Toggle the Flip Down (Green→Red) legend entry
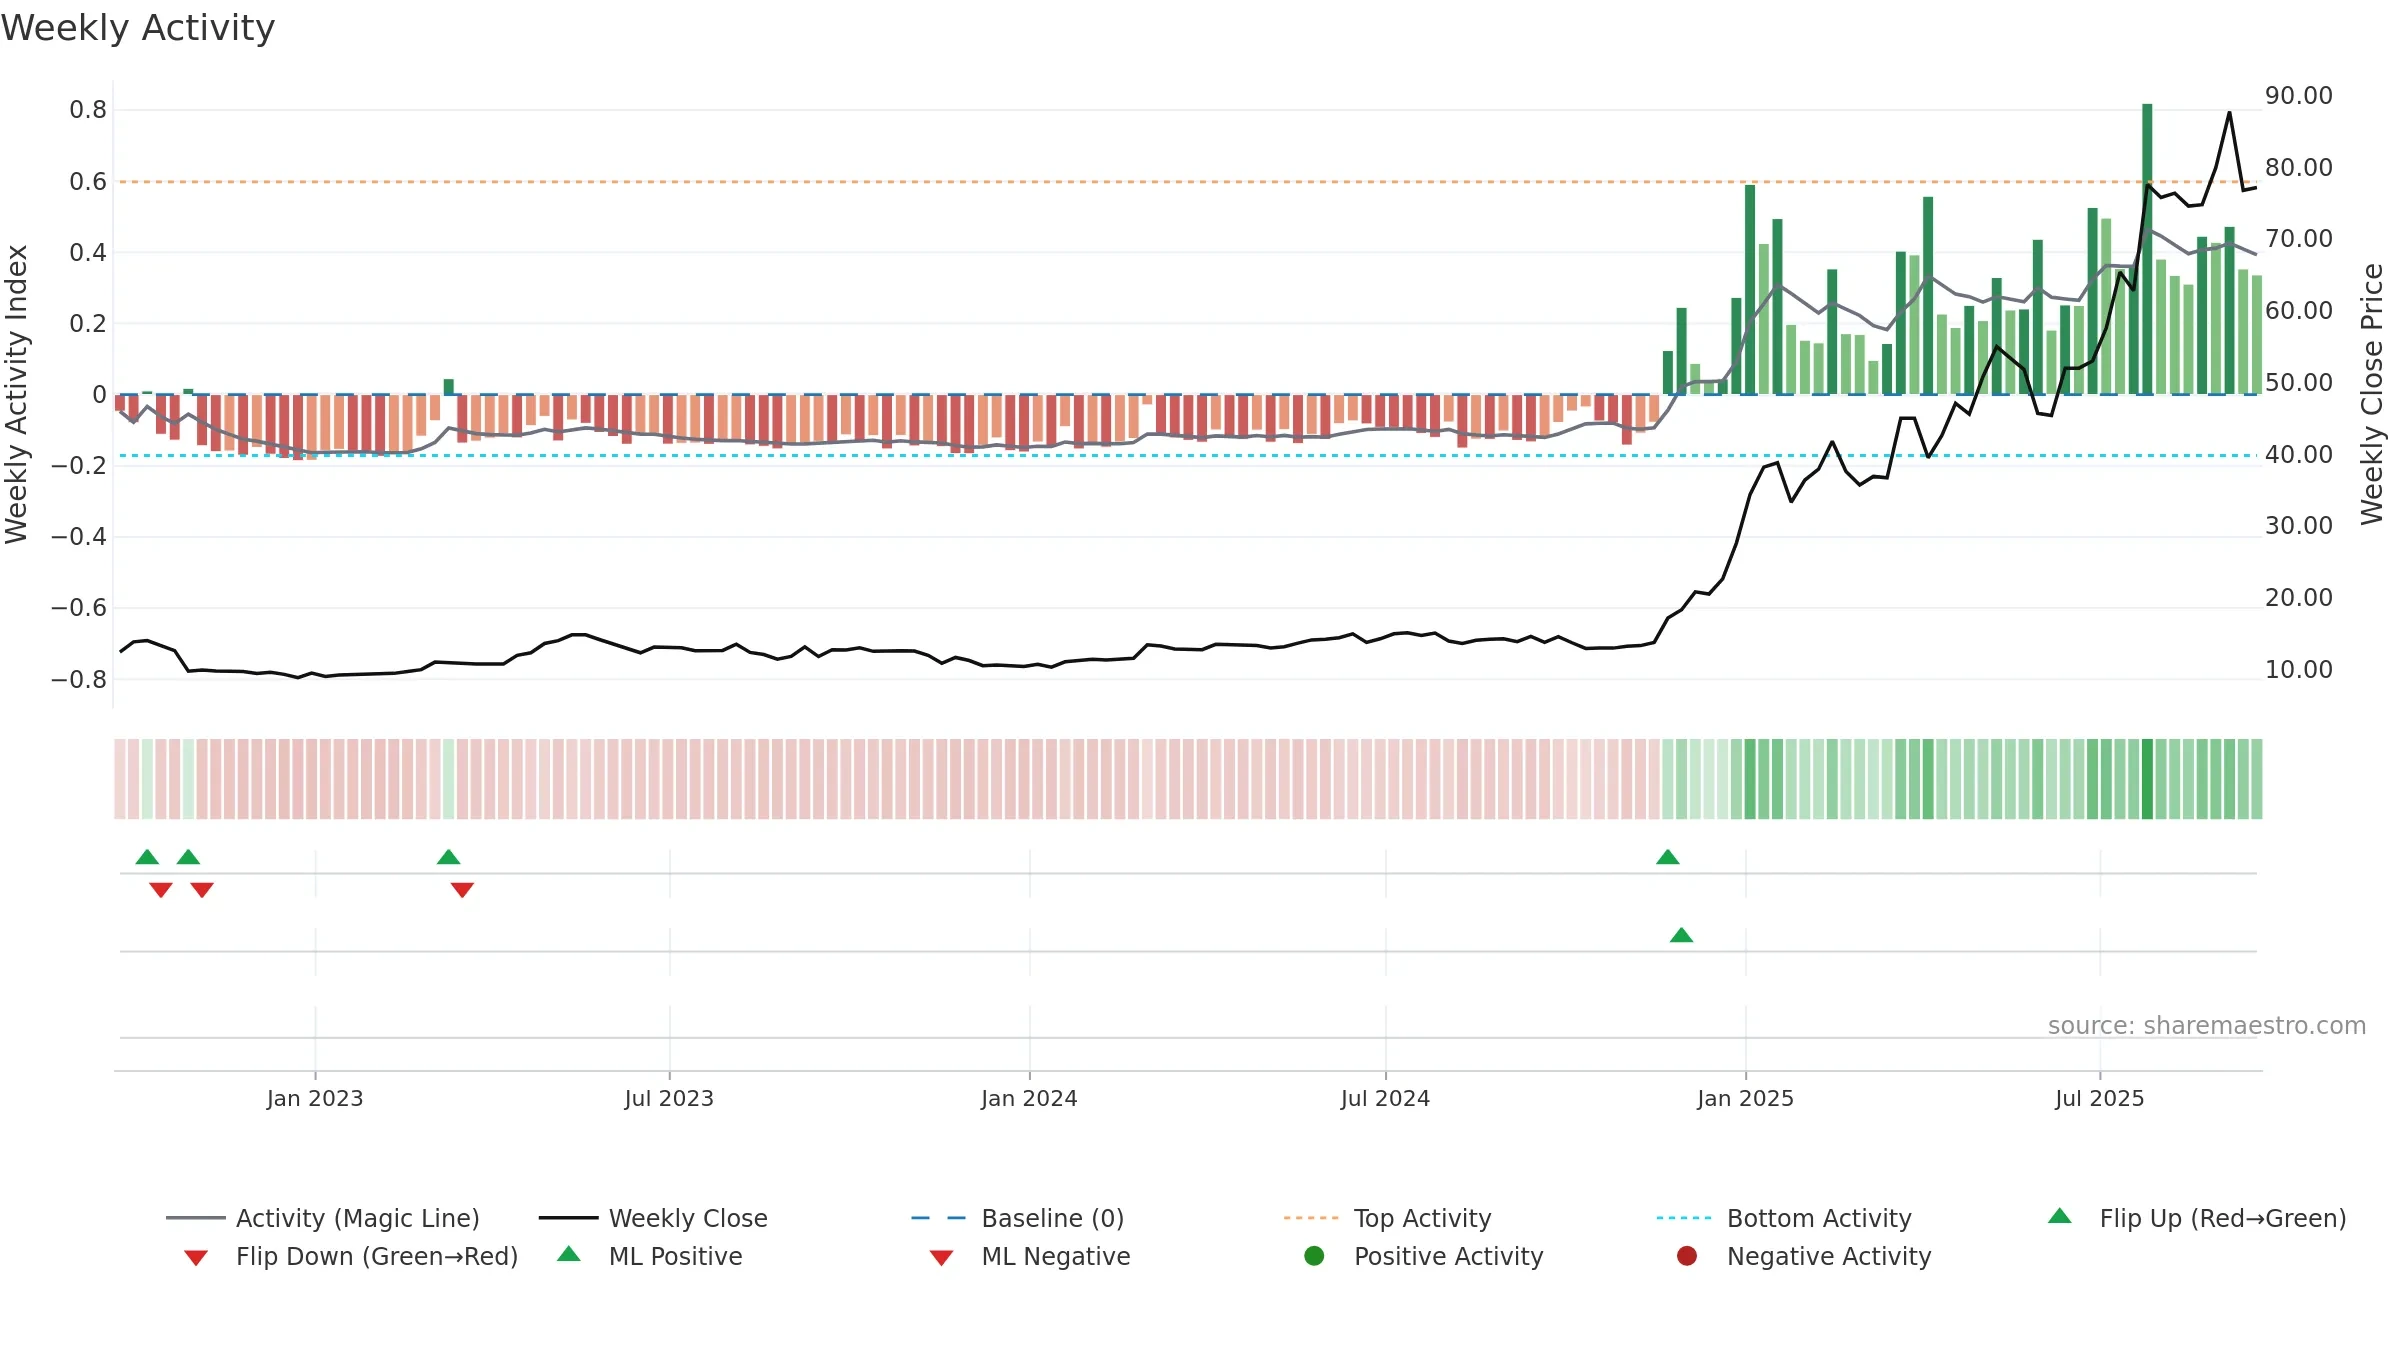The width and height of the screenshot is (2400, 1350). point(351,1256)
